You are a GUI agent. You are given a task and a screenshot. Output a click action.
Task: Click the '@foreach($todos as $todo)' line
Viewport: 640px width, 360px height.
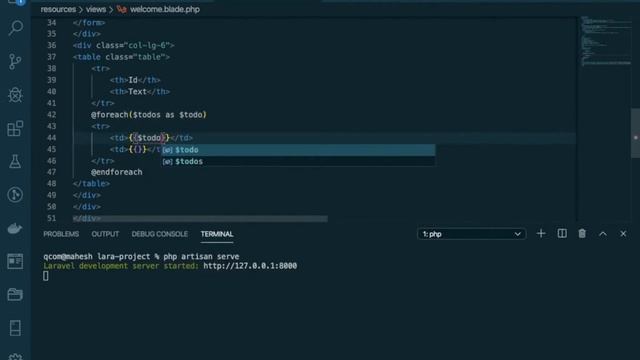149,115
